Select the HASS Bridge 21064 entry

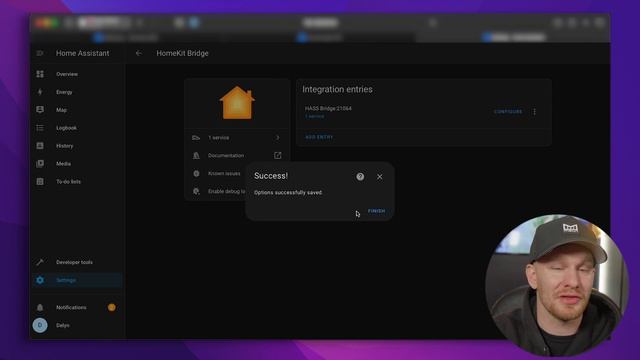point(328,109)
